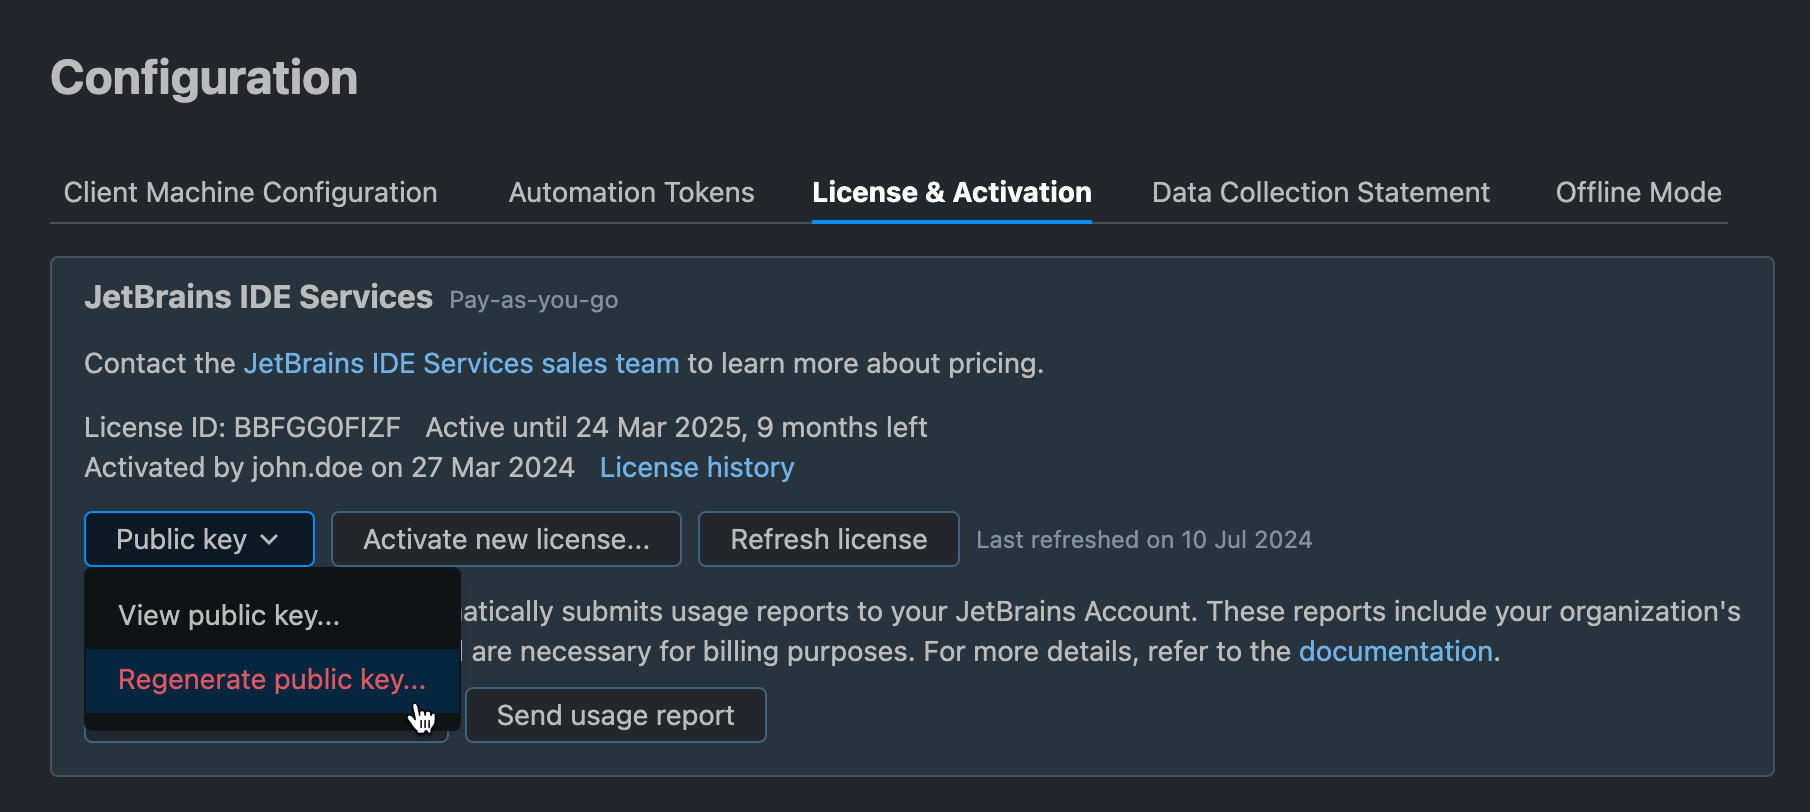Image resolution: width=1810 pixels, height=812 pixels.
Task: Go to the Data Collection Statement tab
Action: [1320, 192]
